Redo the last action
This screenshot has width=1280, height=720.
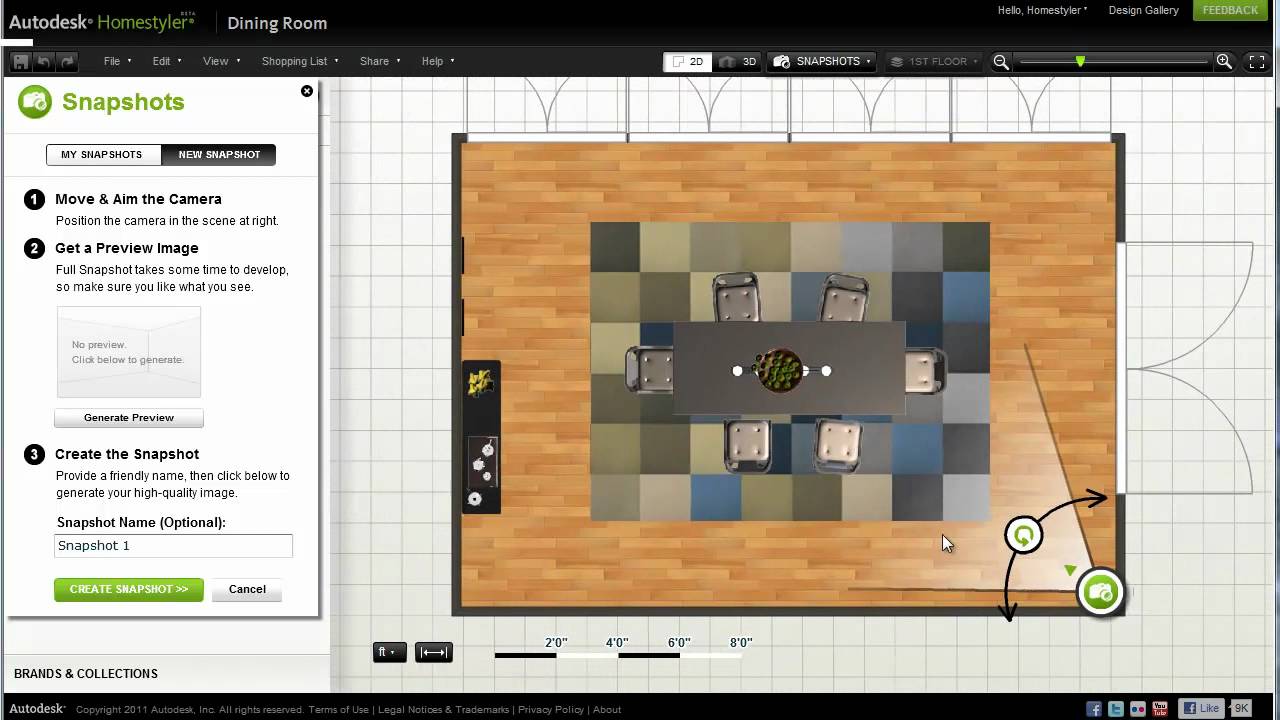pyautogui.click(x=67, y=61)
